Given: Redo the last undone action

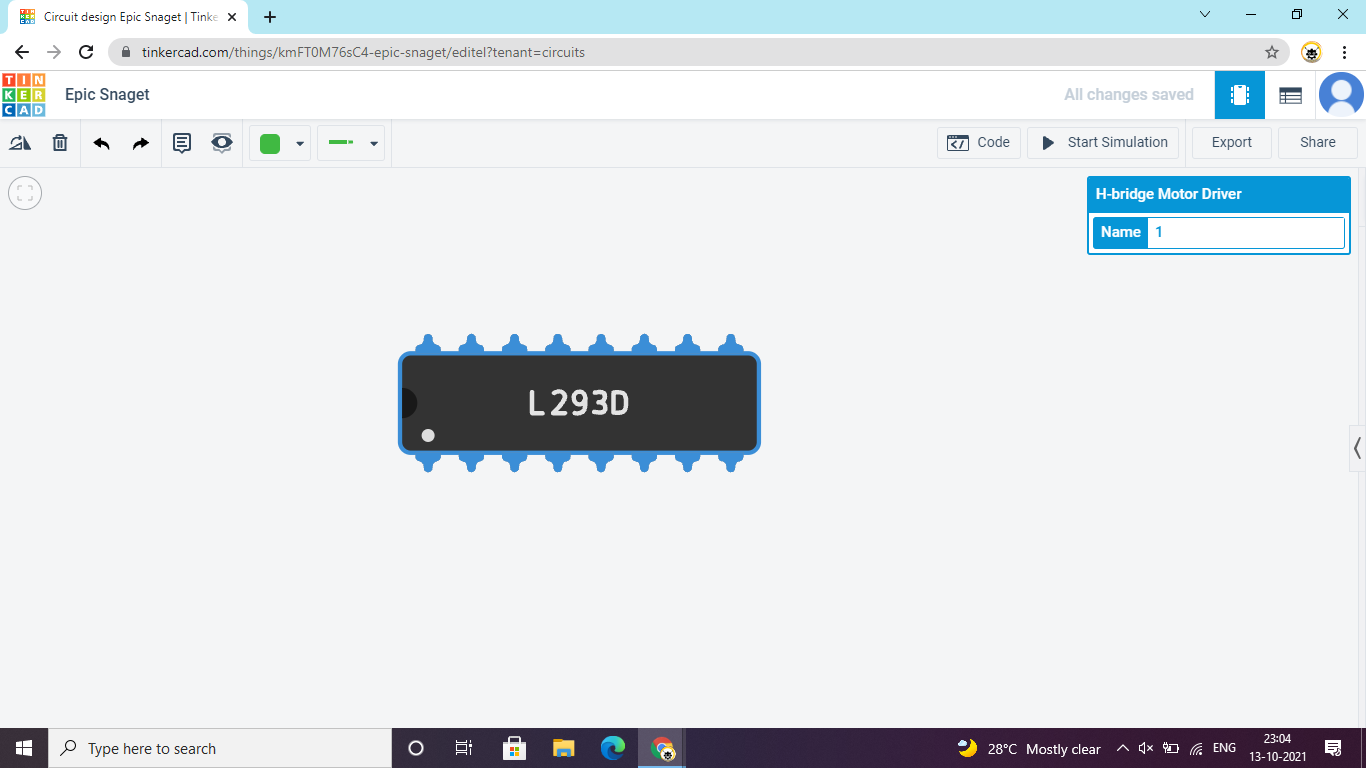Looking at the screenshot, I should 141,143.
